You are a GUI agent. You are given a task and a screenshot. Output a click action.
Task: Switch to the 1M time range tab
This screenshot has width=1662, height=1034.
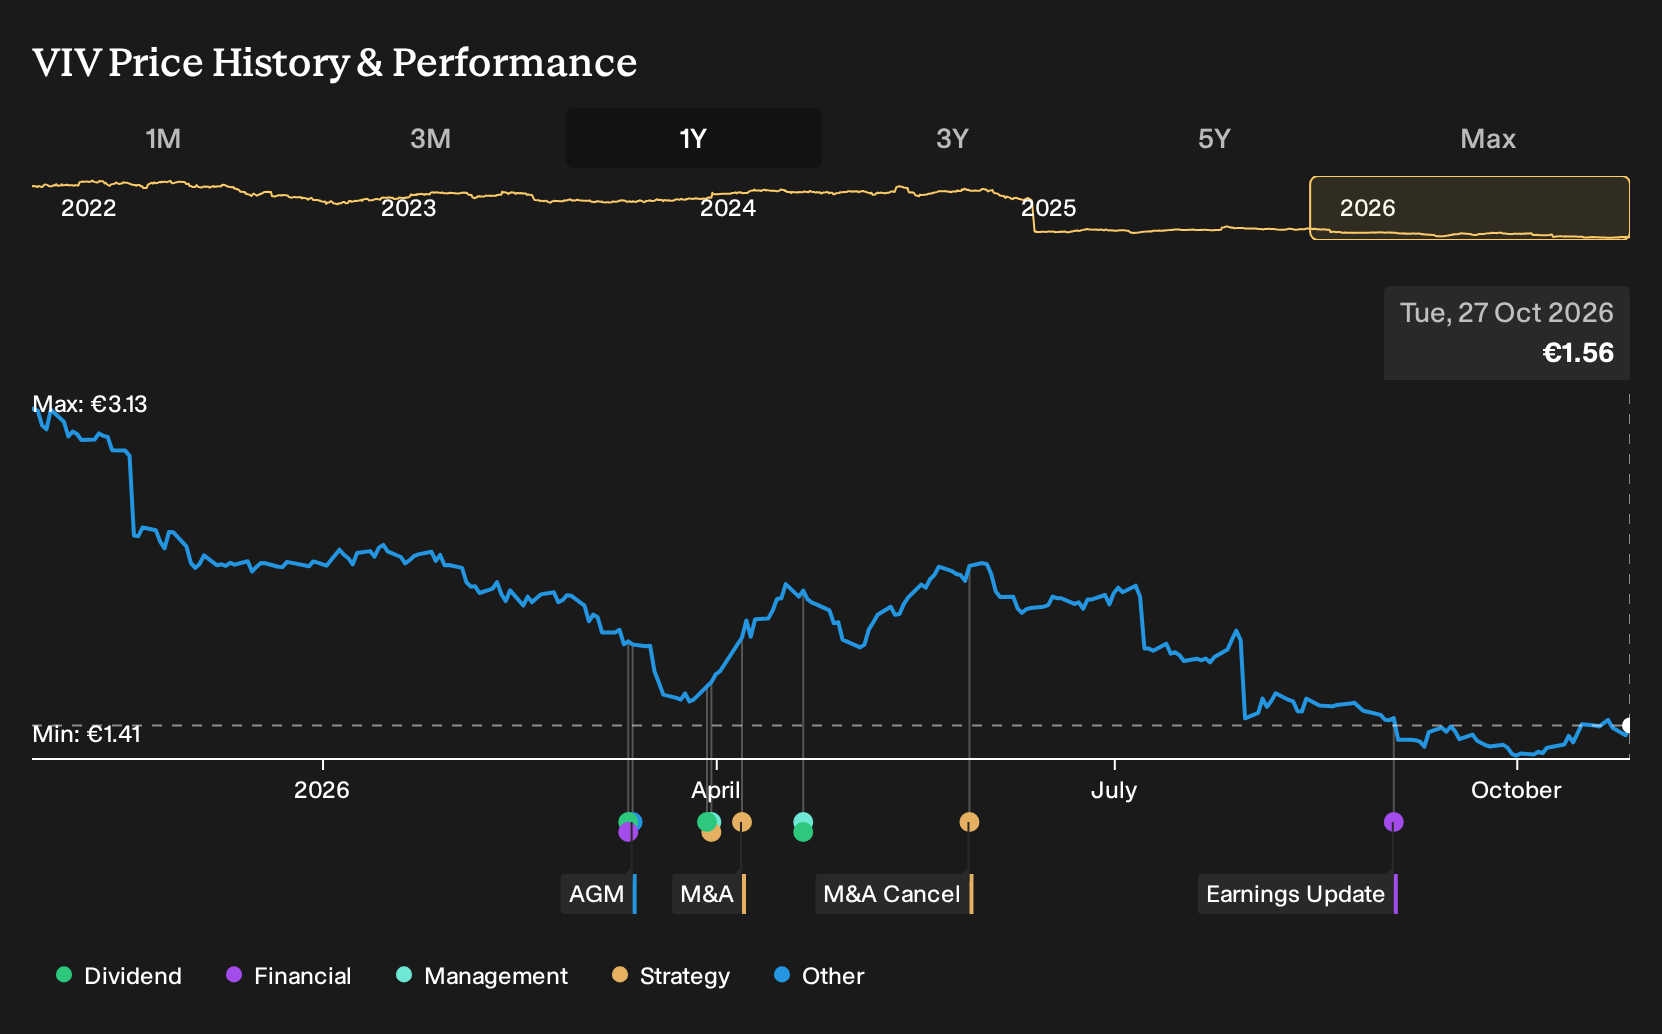[x=163, y=138]
